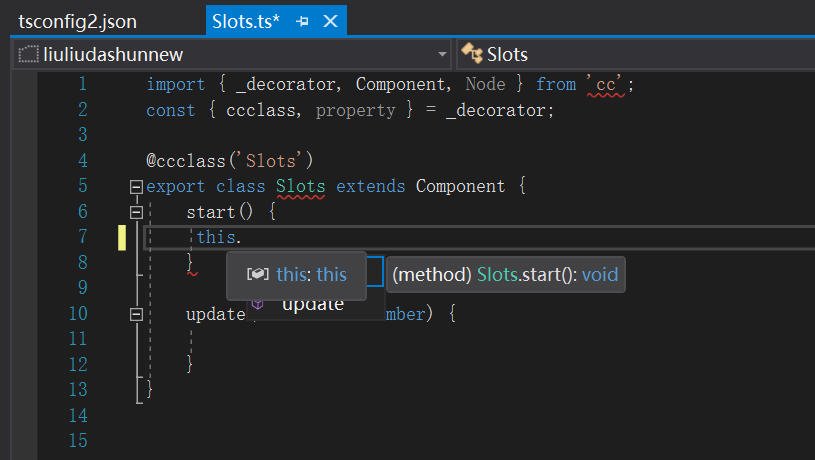Collapse the update method block
815x460 pixels.
click(136, 314)
